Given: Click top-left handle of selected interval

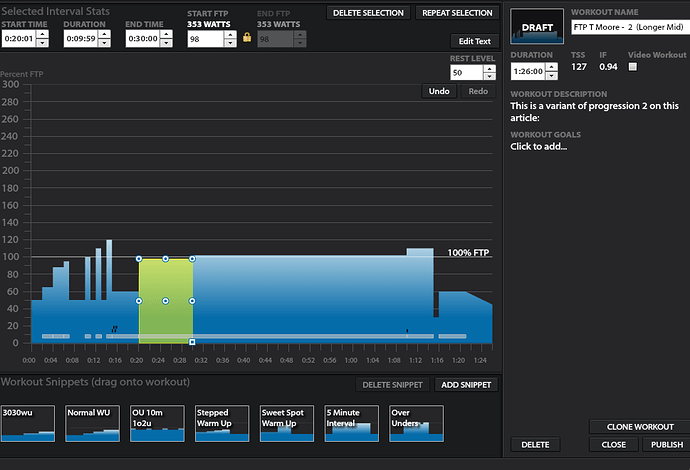Looking at the screenshot, I should tap(139, 259).
